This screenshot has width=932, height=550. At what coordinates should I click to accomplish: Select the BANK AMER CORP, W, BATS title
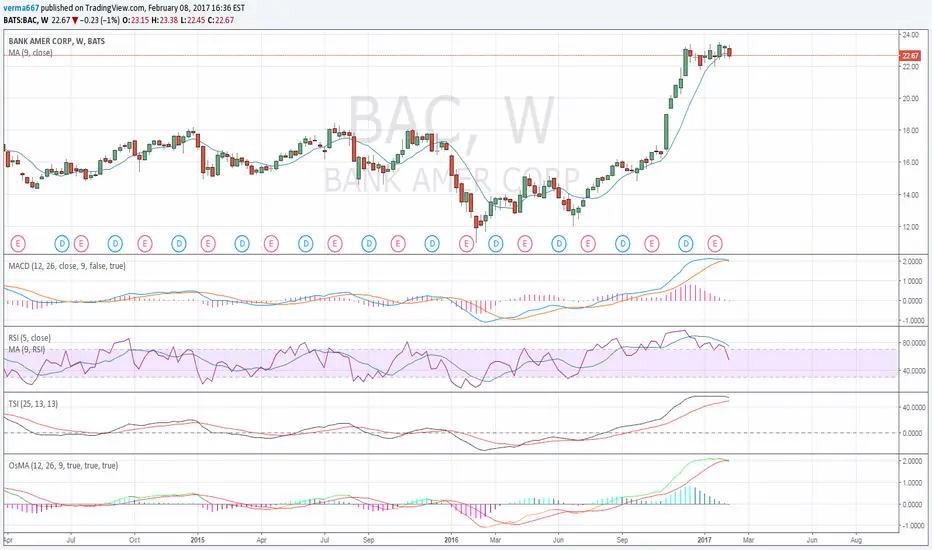(56, 41)
